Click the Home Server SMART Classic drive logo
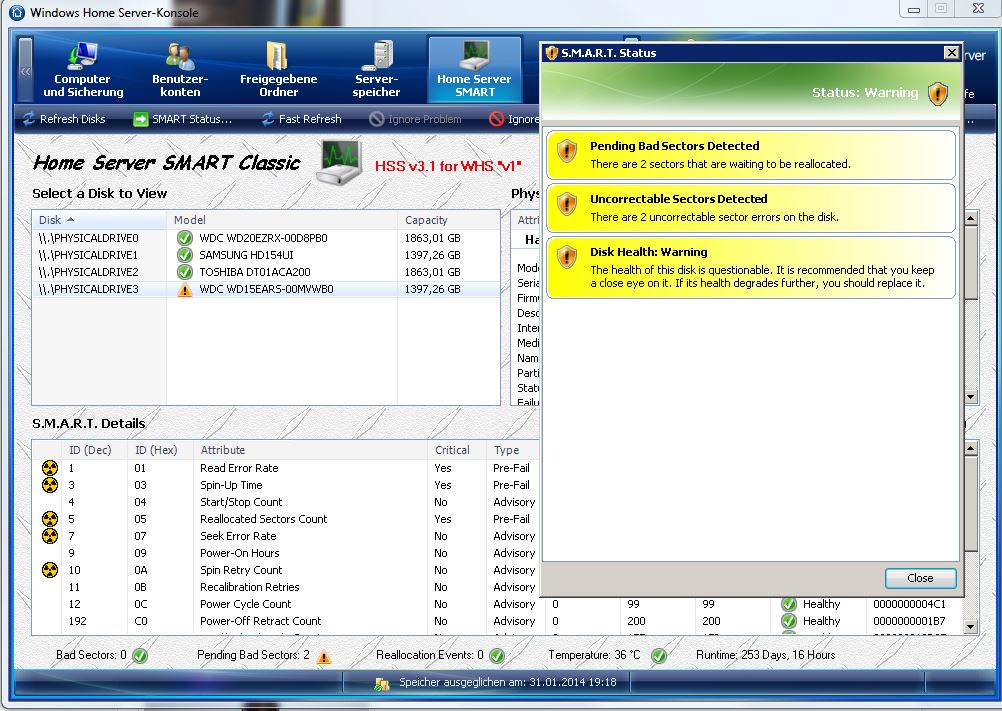This screenshot has width=1002, height=711. click(339, 162)
